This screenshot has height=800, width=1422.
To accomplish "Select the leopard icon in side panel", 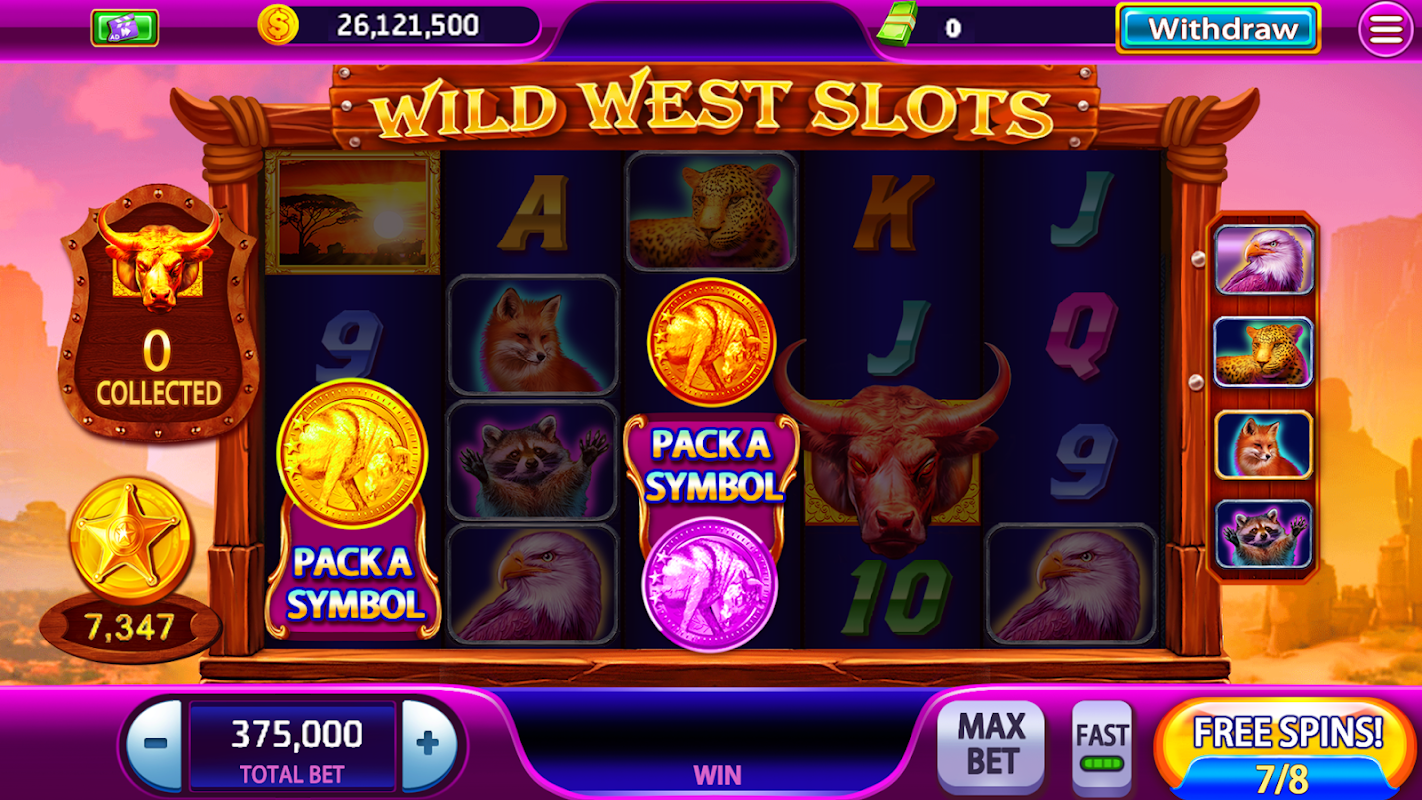I will [1263, 352].
